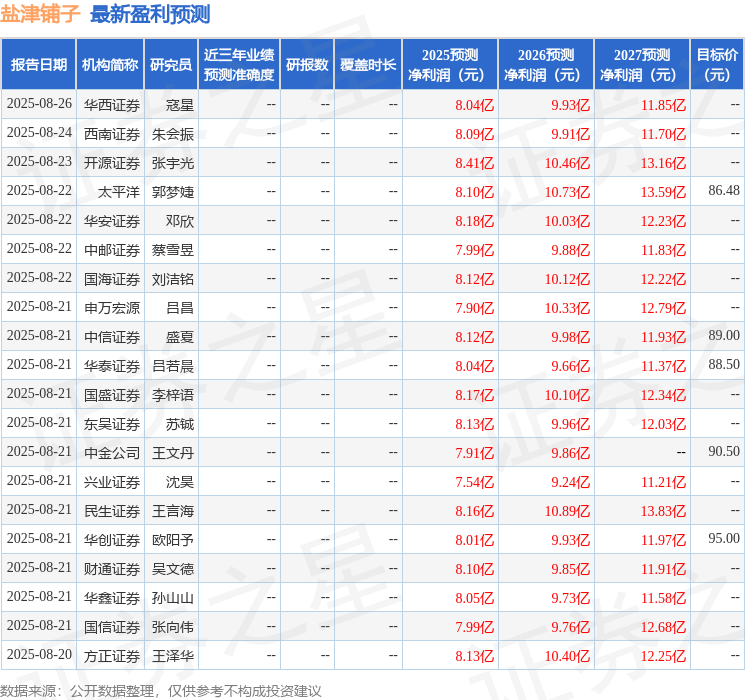Select the 研报数 column header
Viewport: 745px width, 700px height.
(307, 64)
